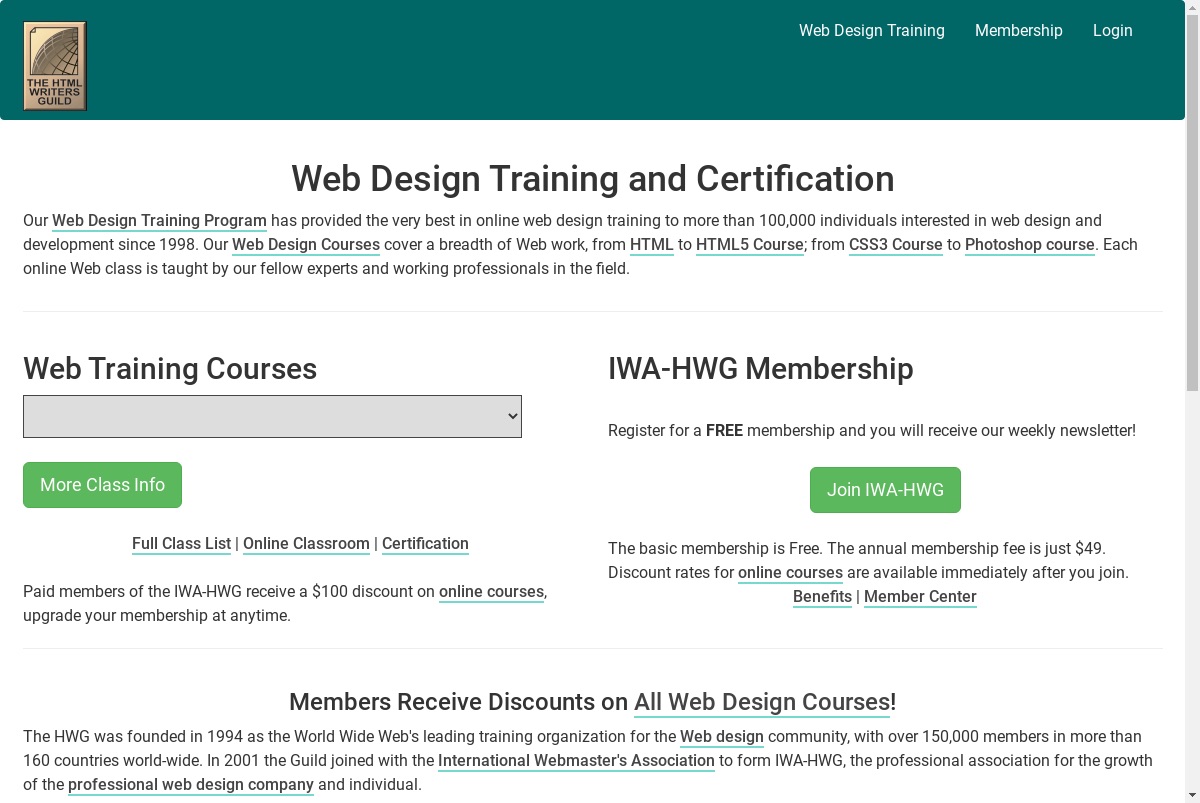Follow the HTML link in intro paragraph
This screenshot has width=1200, height=803.
652,244
